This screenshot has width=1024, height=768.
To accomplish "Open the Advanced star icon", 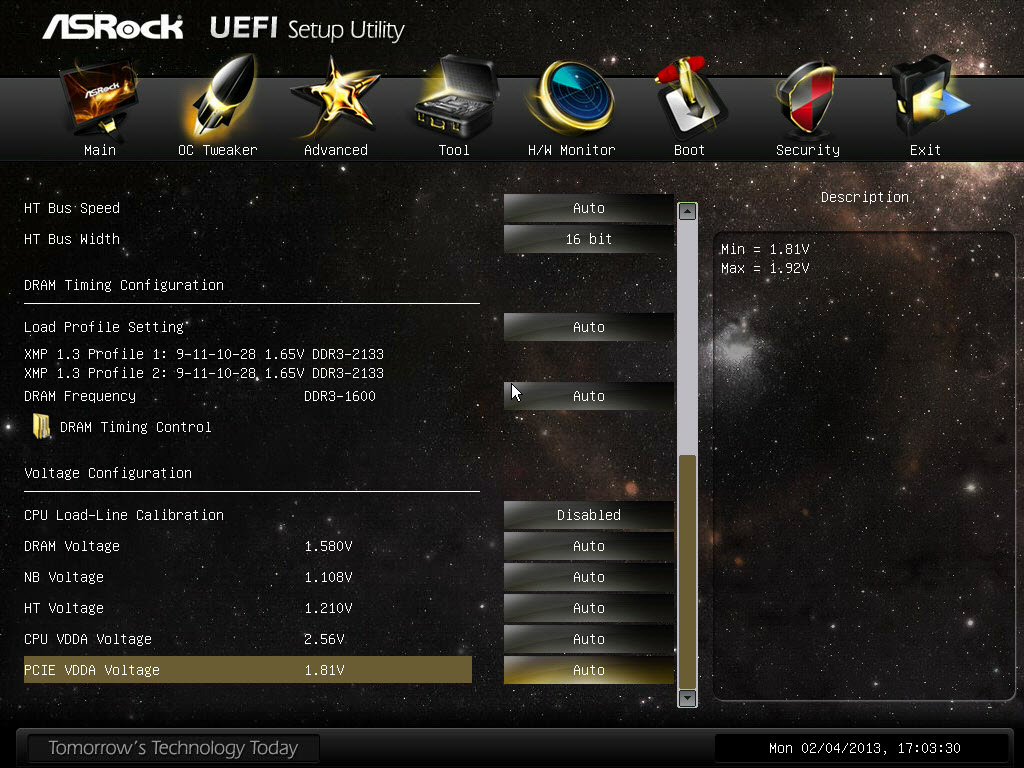I will pyautogui.click(x=334, y=98).
